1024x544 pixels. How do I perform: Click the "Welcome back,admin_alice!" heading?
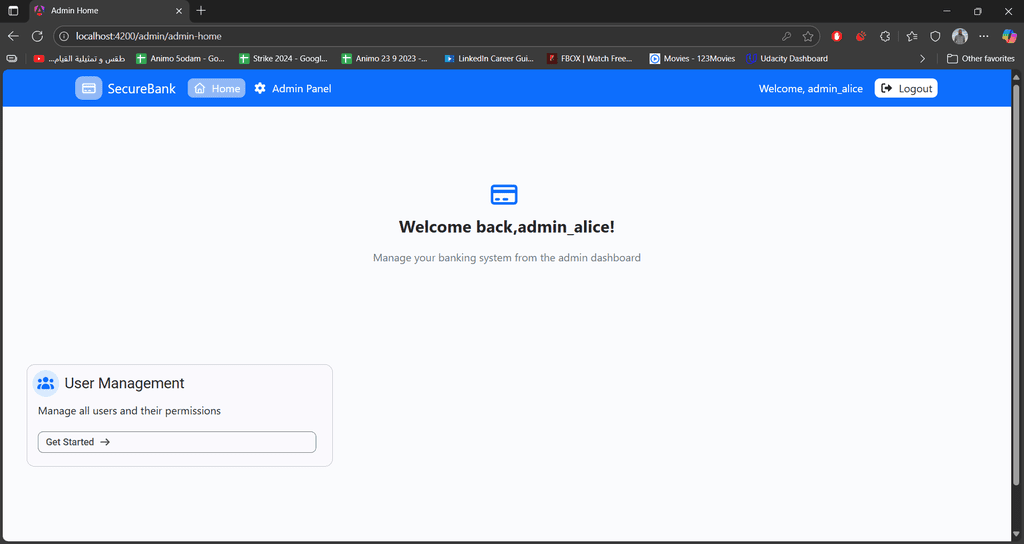point(507,227)
